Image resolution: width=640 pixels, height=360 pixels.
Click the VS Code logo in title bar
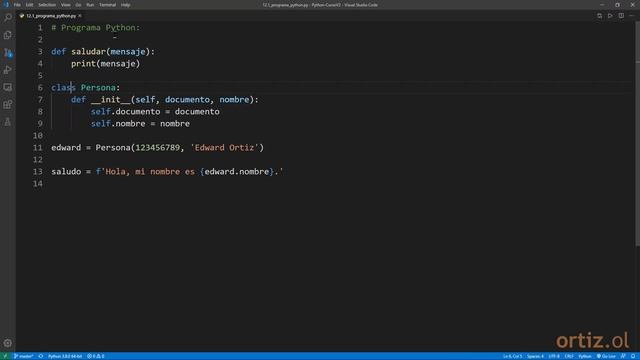[6, 5]
